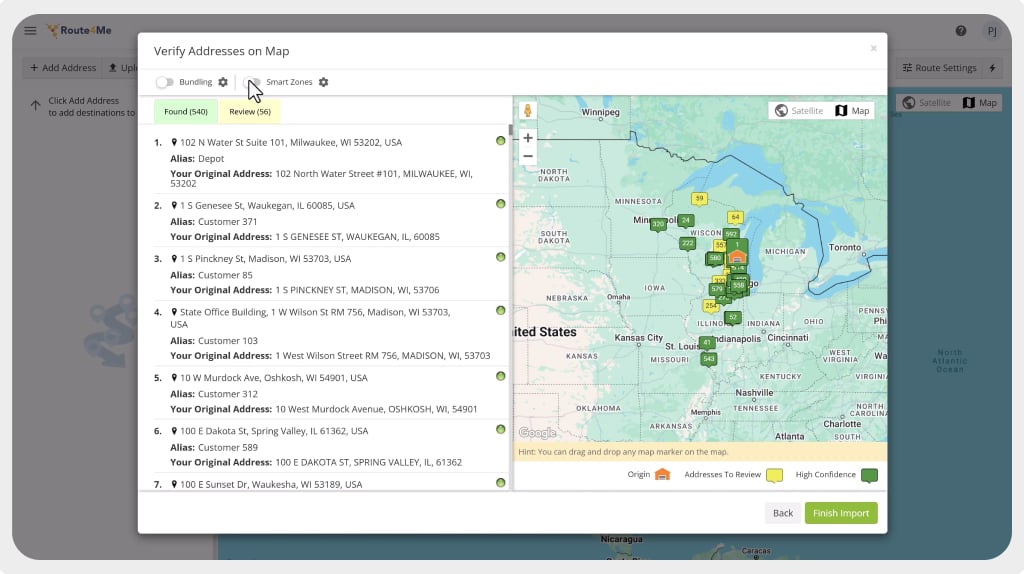Open the help question mark icon
The width and height of the screenshot is (1024, 574).
coord(961,31)
